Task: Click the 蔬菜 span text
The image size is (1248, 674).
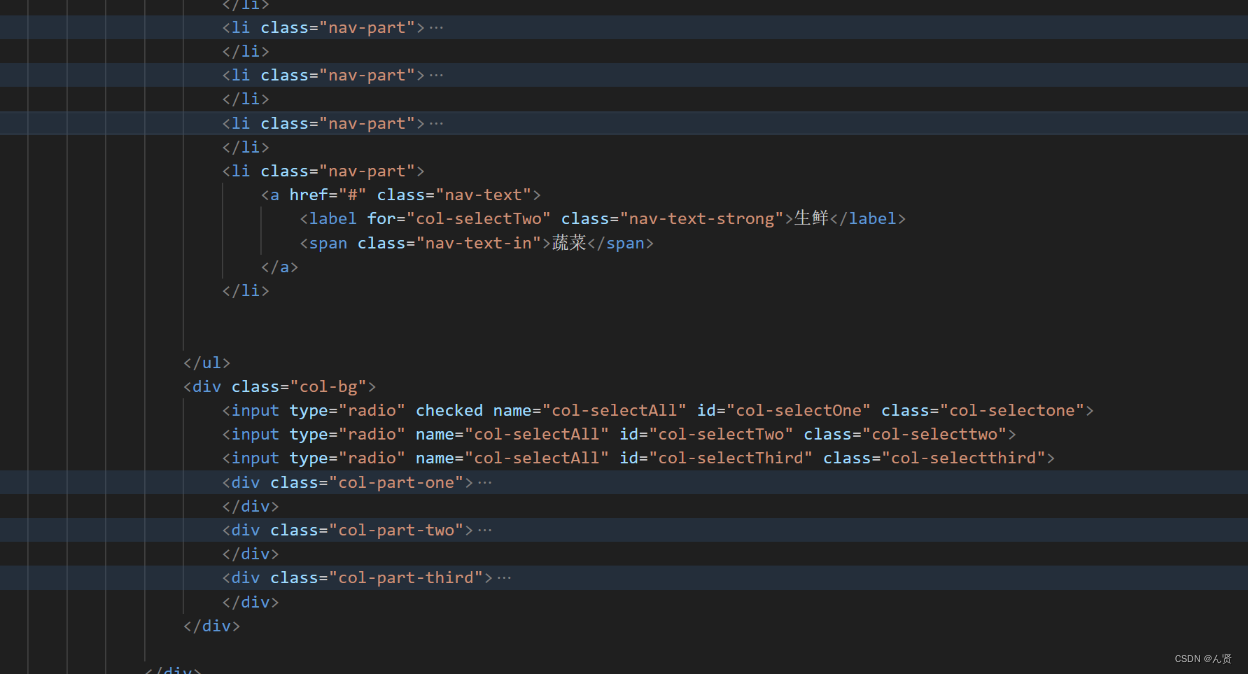Action: click(x=569, y=242)
